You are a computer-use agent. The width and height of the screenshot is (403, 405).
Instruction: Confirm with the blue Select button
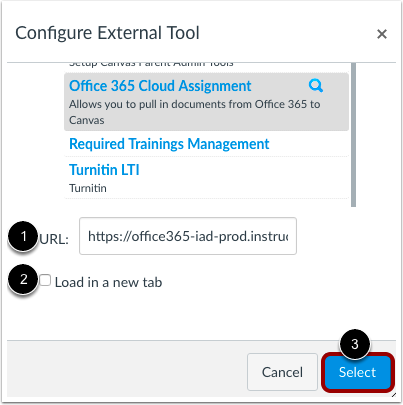point(357,372)
